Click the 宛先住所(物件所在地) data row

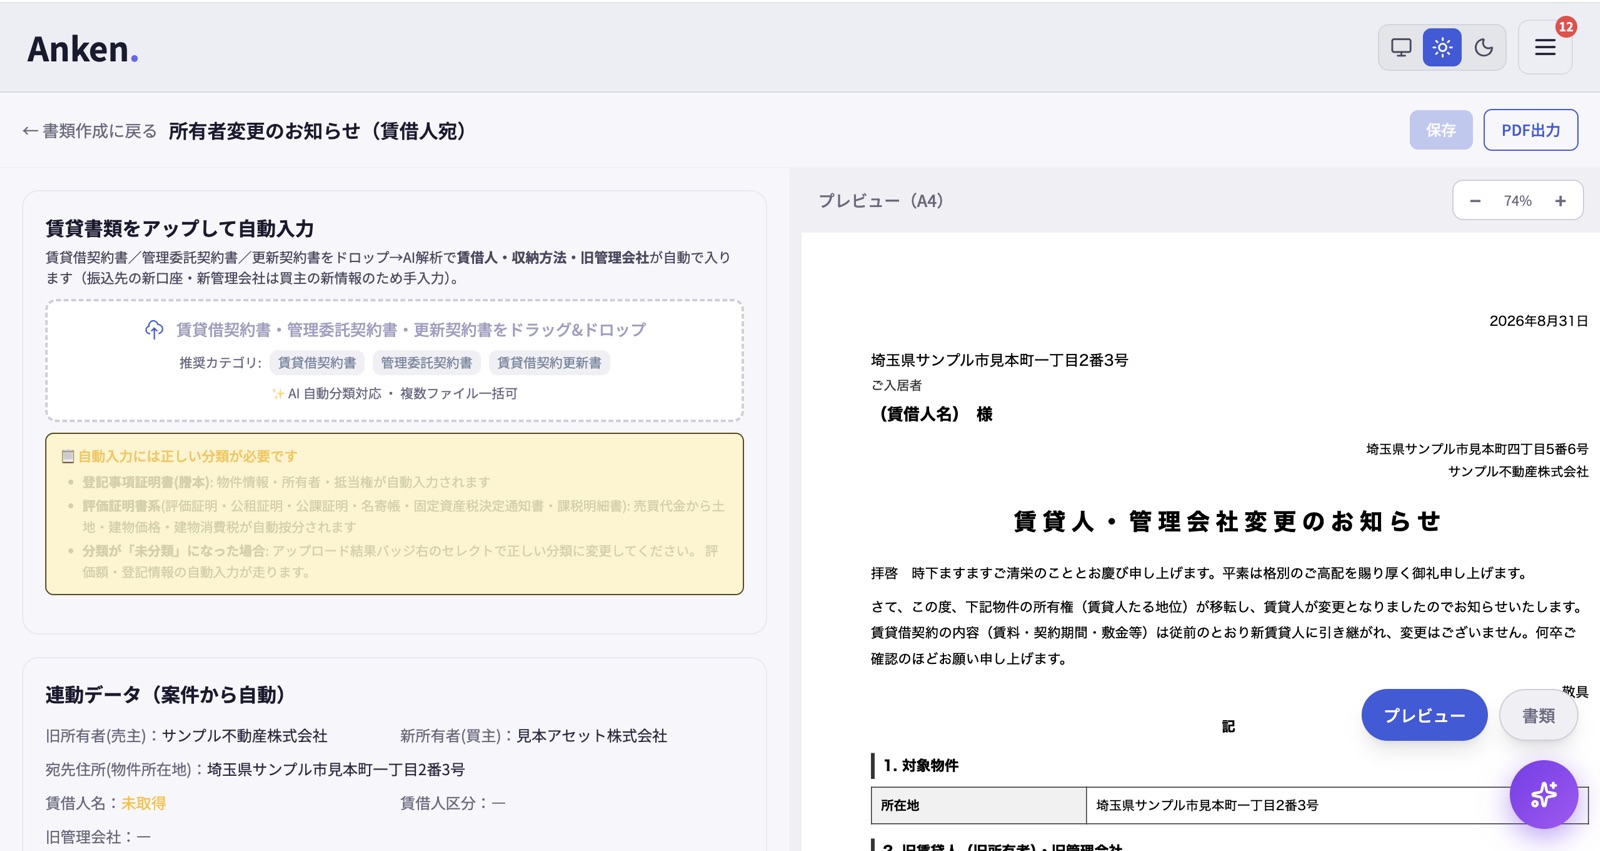(x=255, y=770)
